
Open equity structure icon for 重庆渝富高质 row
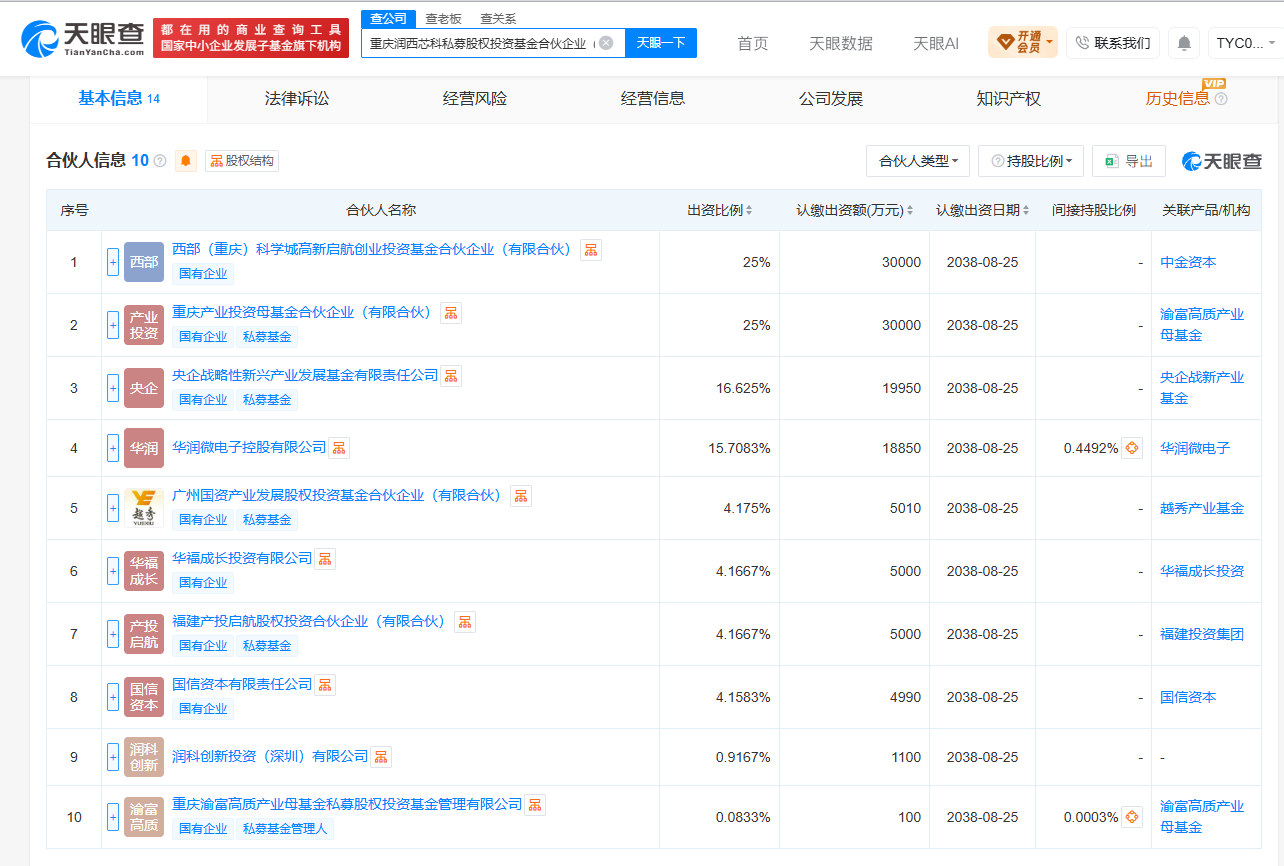(535, 805)
